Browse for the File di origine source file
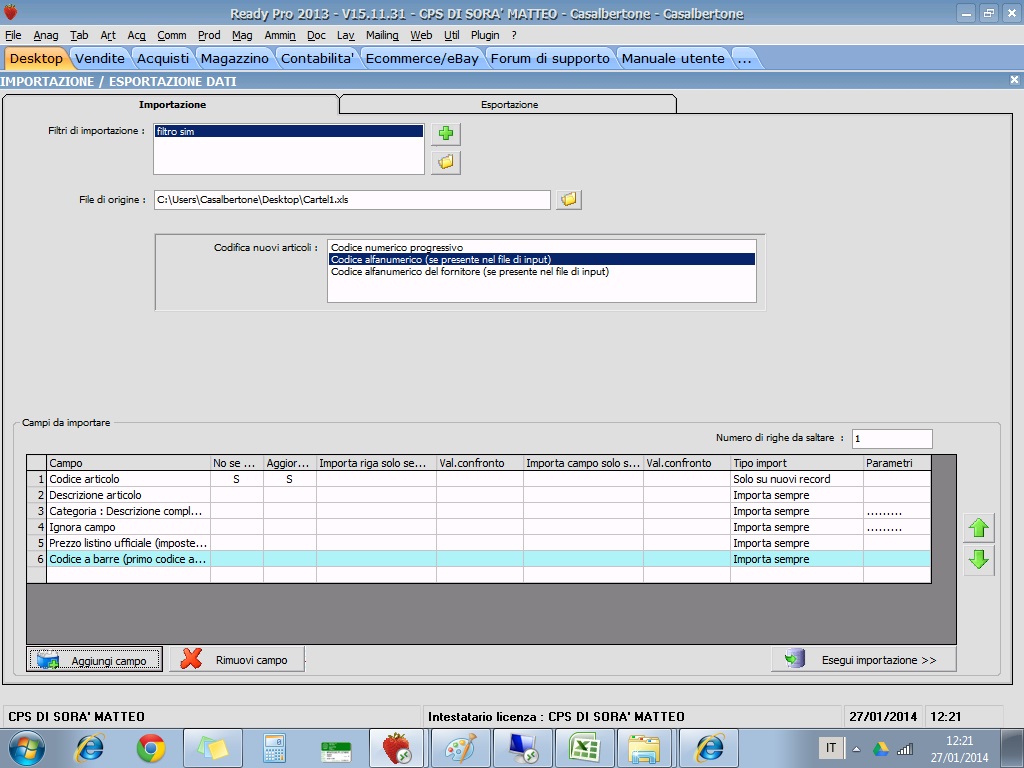 pos(569,199)
